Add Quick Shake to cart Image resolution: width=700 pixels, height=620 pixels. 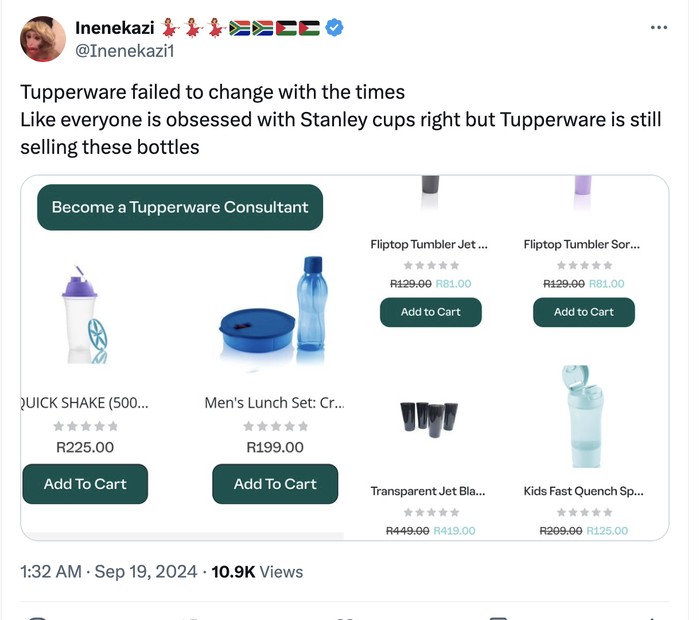(x=85, y=484)
